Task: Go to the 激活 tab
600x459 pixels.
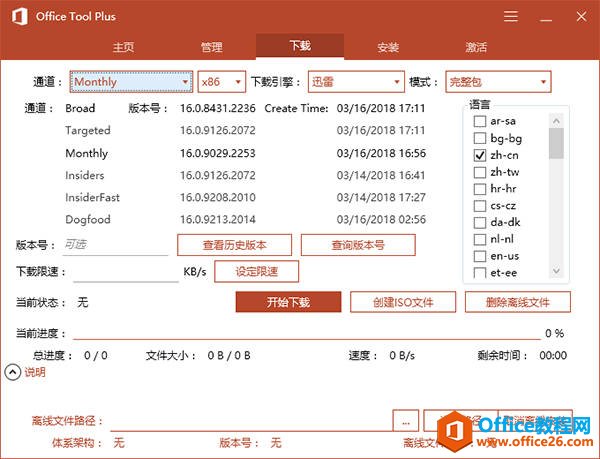Action: tap(476, 47)
